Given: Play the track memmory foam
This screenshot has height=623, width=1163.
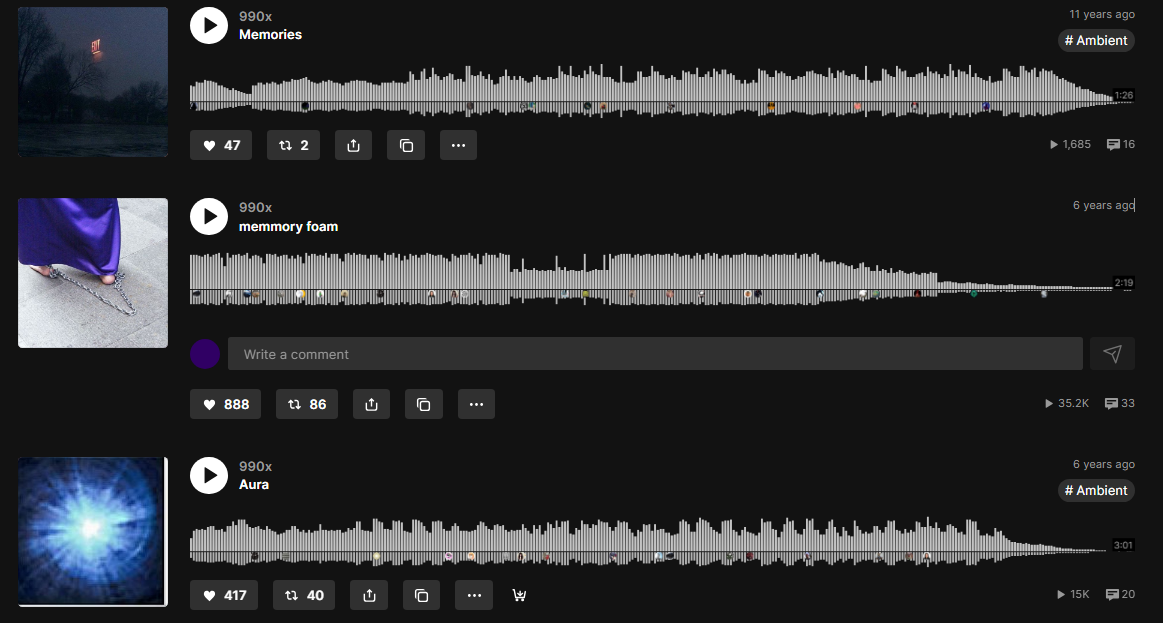Looking at the screenshot, I should pyautogui.click(x=209, y=216).
